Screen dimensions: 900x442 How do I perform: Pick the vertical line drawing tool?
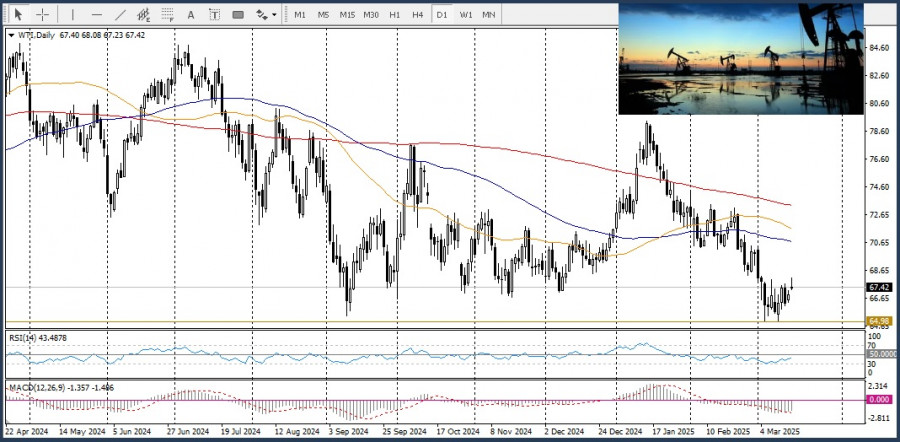tap(71, 15)
